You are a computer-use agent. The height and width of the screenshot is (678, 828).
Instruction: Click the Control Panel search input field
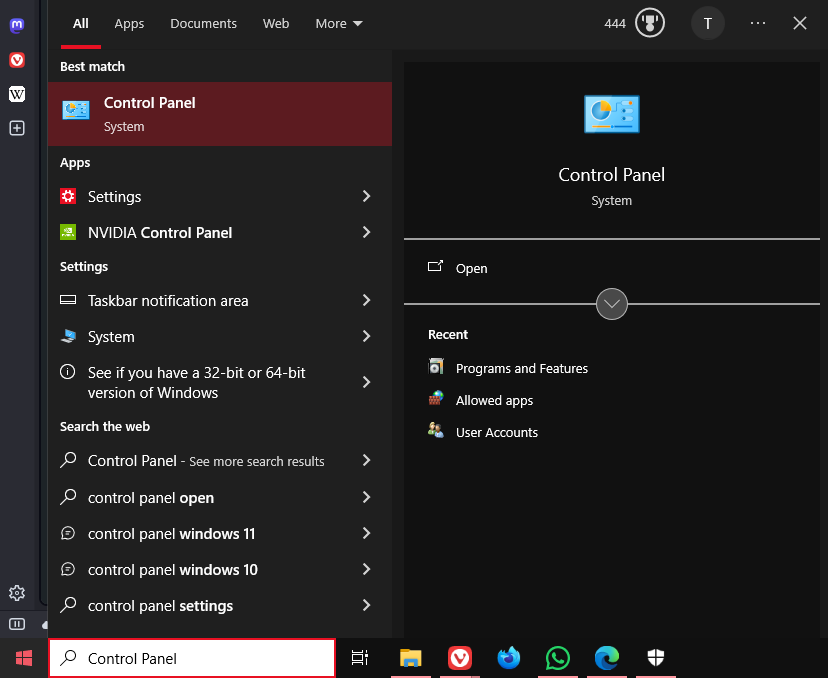(192, 657)
